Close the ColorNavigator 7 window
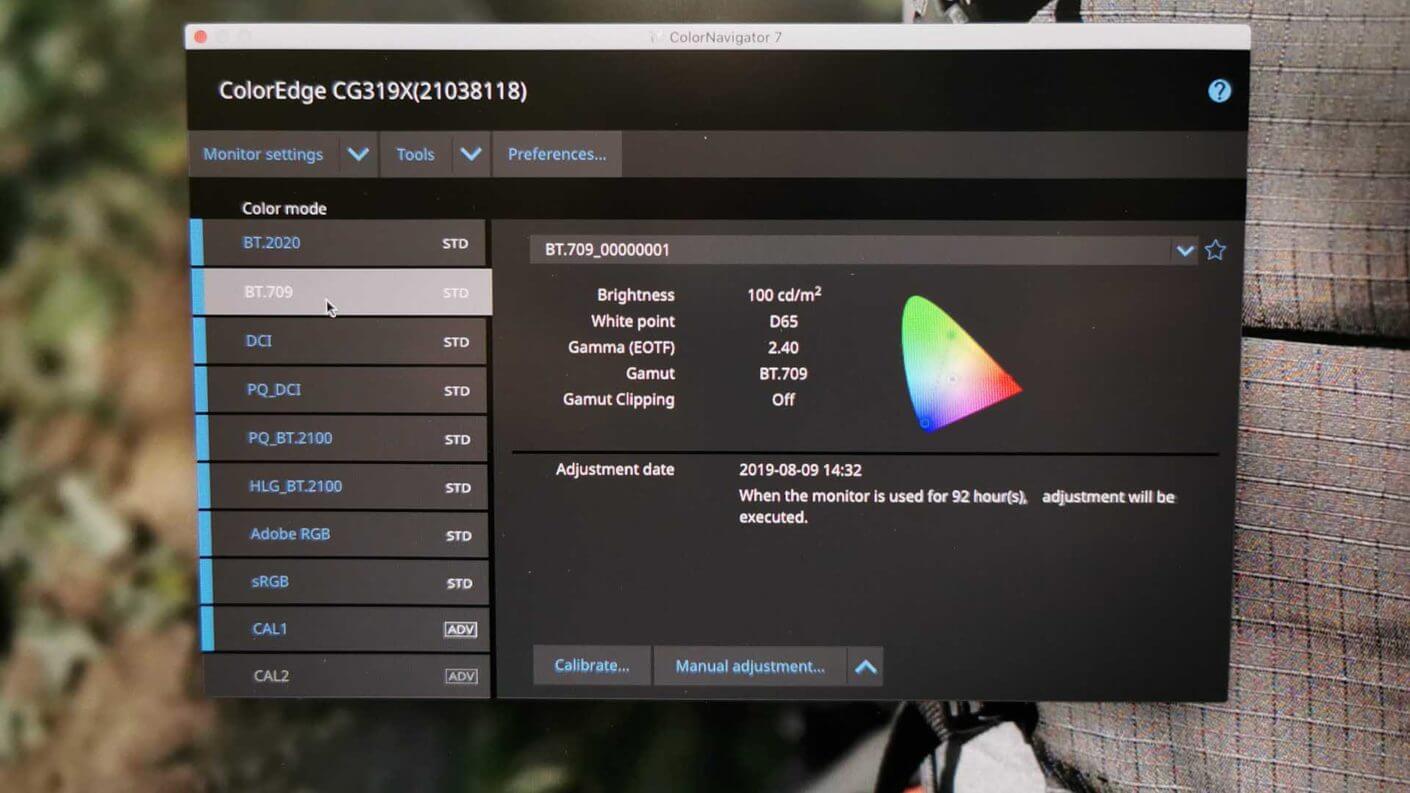This screenshot has height=793, width=1410. coord(200,37)
